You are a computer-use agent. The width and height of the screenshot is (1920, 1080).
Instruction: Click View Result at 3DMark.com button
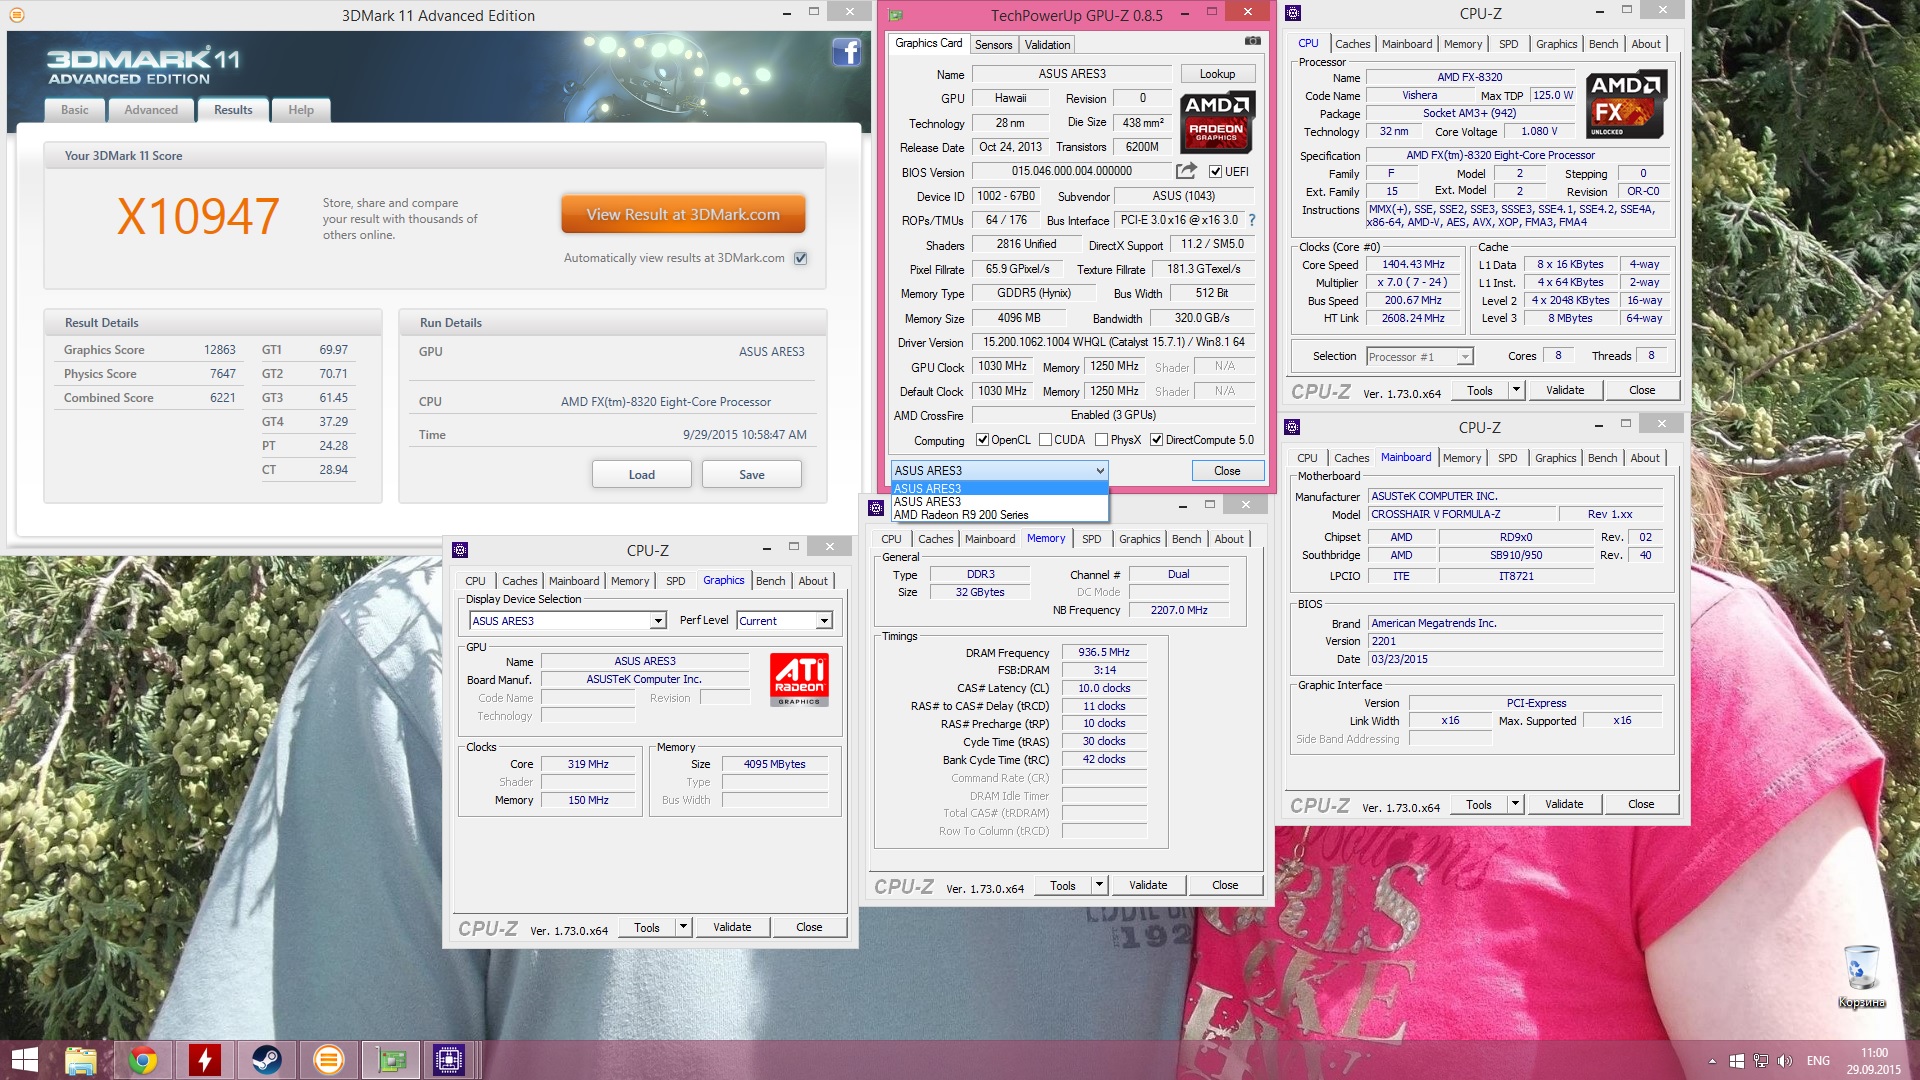[683, 214]
